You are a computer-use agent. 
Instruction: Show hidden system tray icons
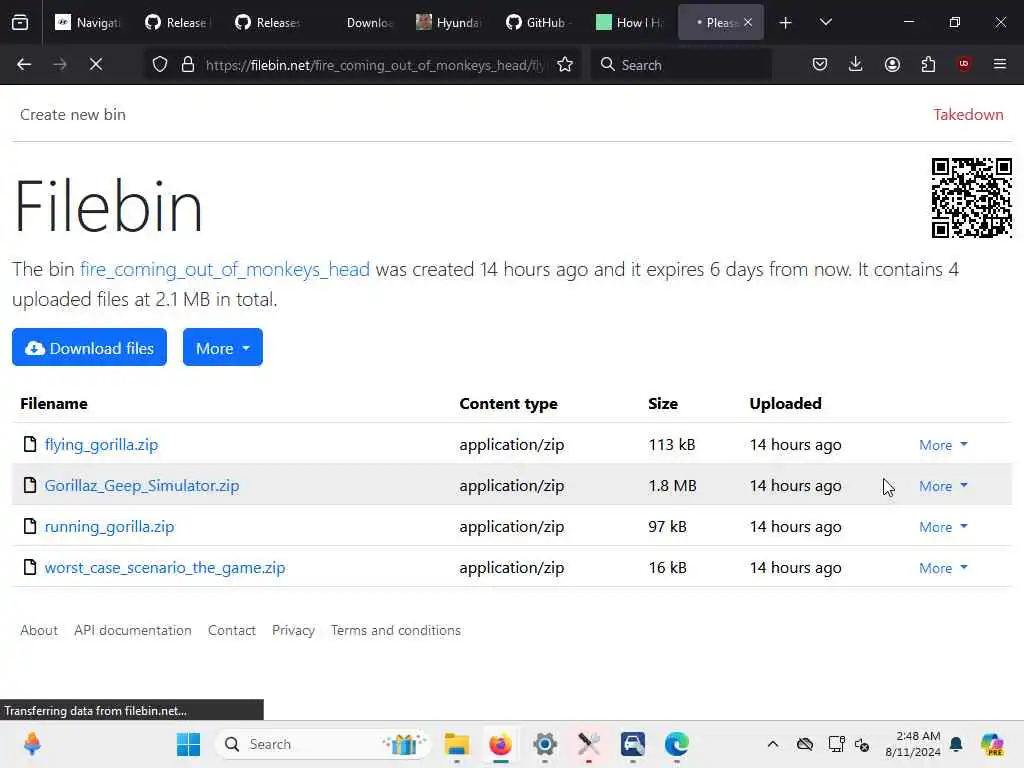click(773, 744)
